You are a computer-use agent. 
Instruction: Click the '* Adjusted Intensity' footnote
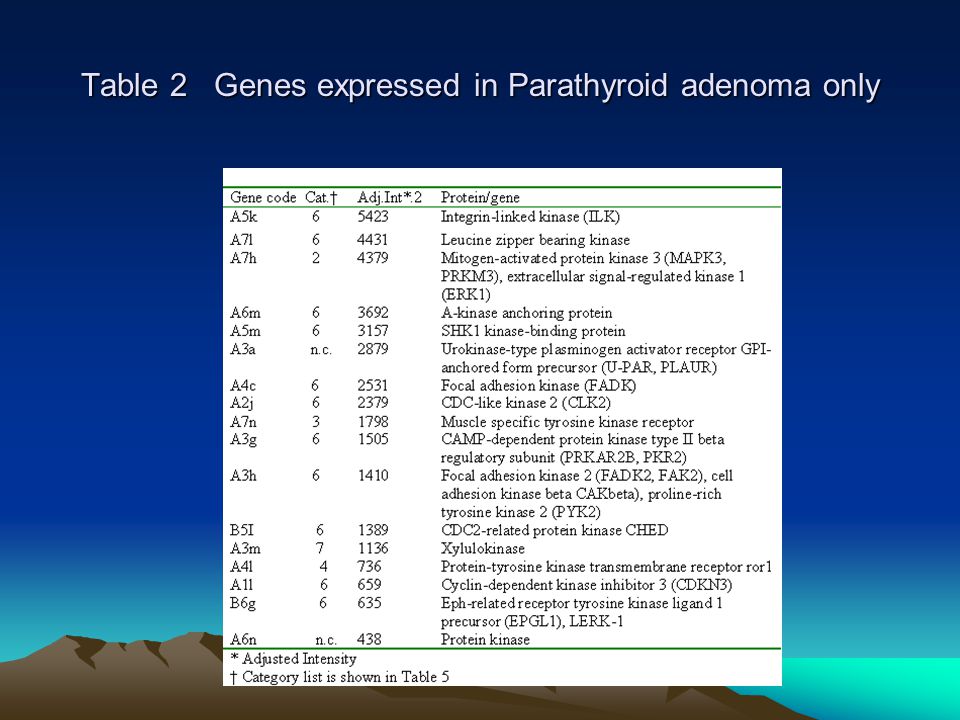pos(293,659)
